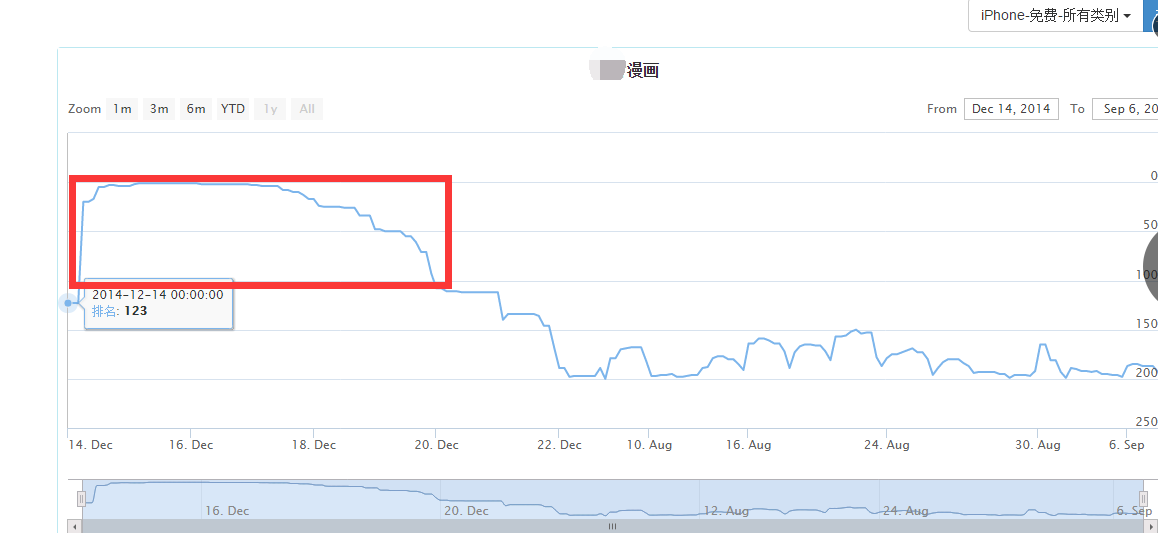
Task: Click the 6. Sep main chart axis label
Action: pos(1125,444)
